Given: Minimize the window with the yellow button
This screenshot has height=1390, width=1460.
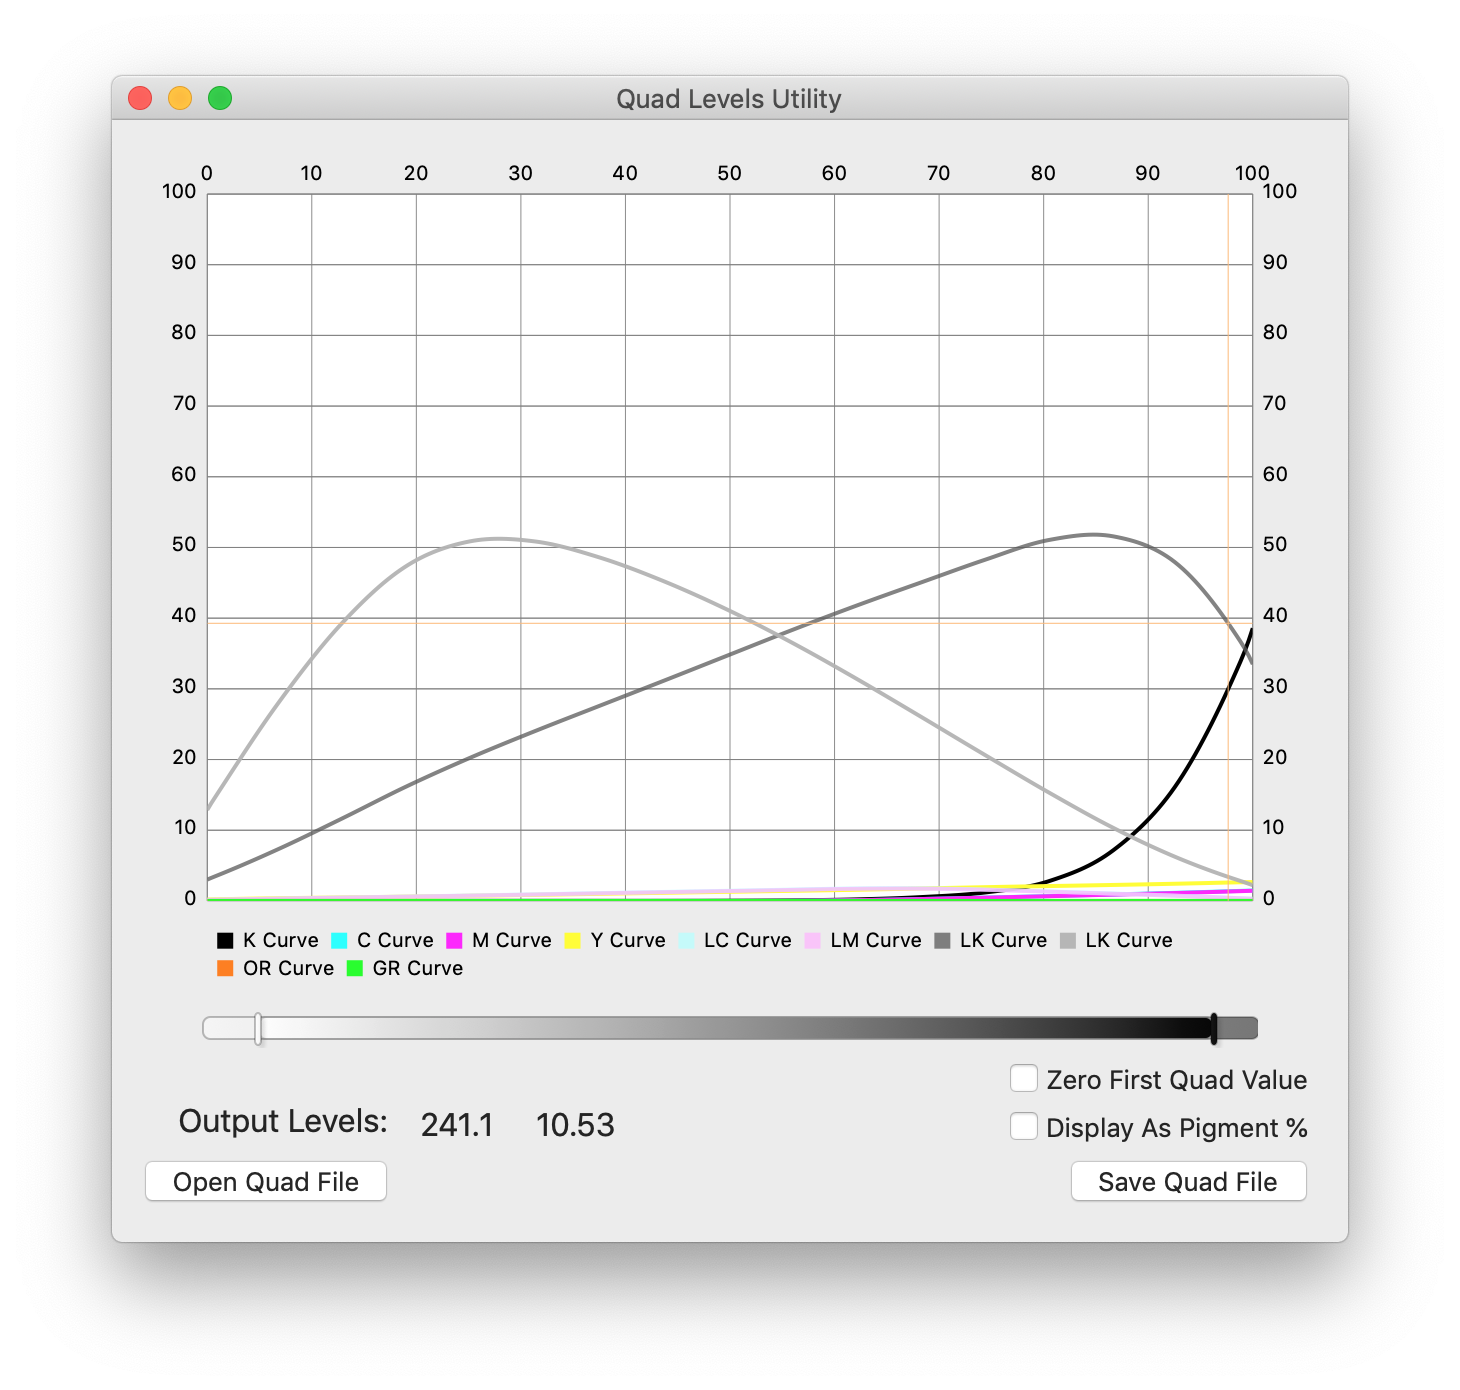Looking at the screenshot, I should [180, 98].
